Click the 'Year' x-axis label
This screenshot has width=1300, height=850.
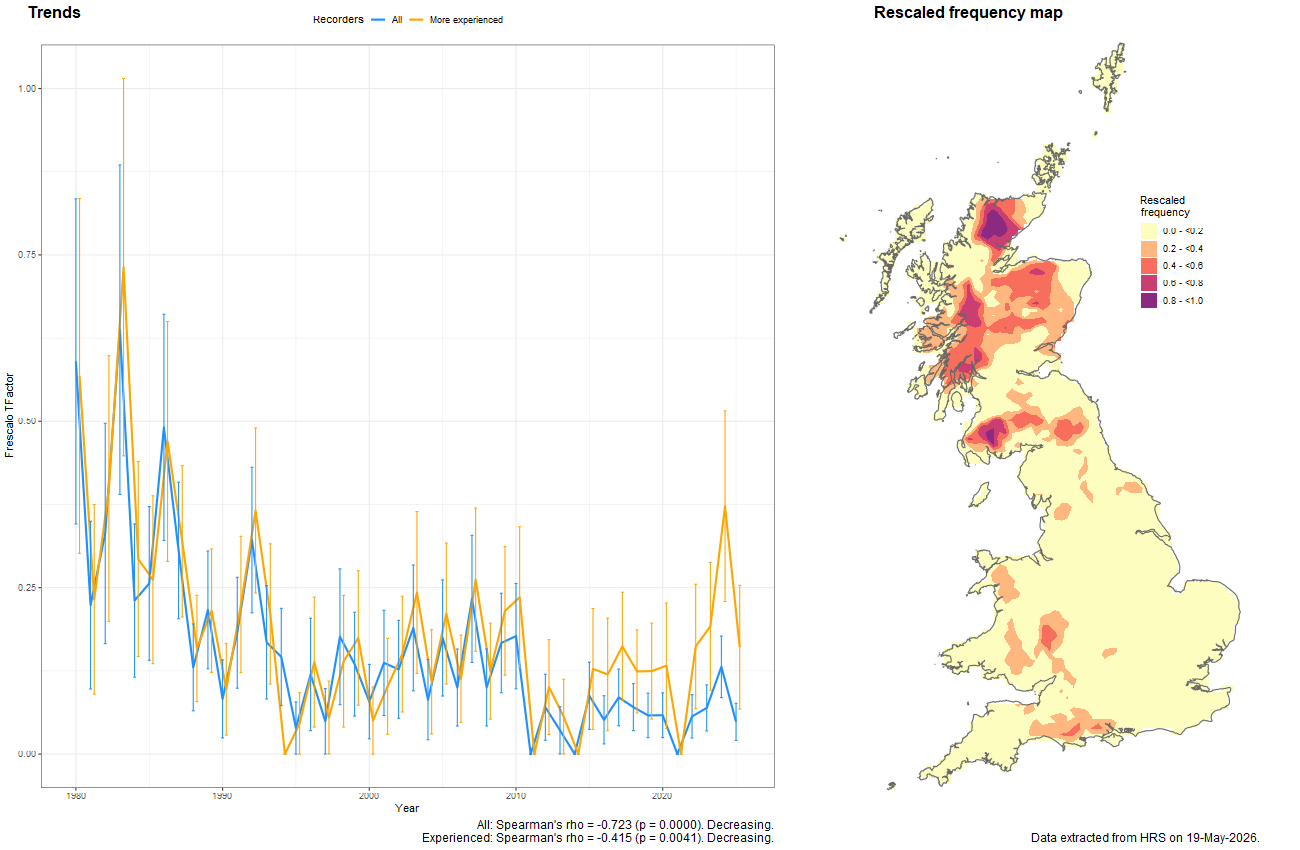point(407,807)
